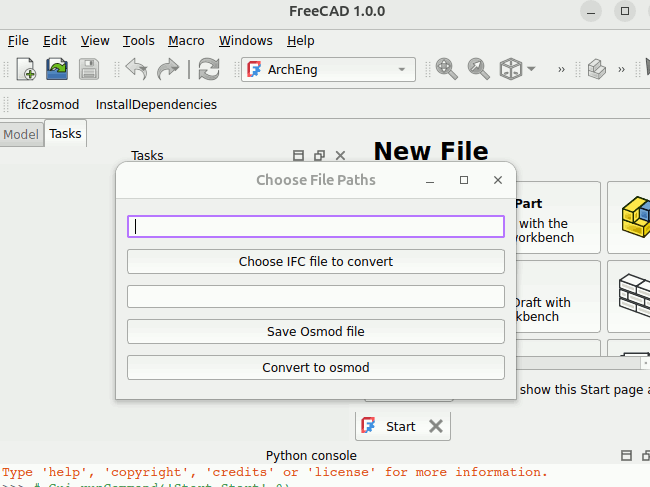Viewport: 650px width, 487px height.
Task: Click the Redo arrow icon
Action: (x=168, y=69)
